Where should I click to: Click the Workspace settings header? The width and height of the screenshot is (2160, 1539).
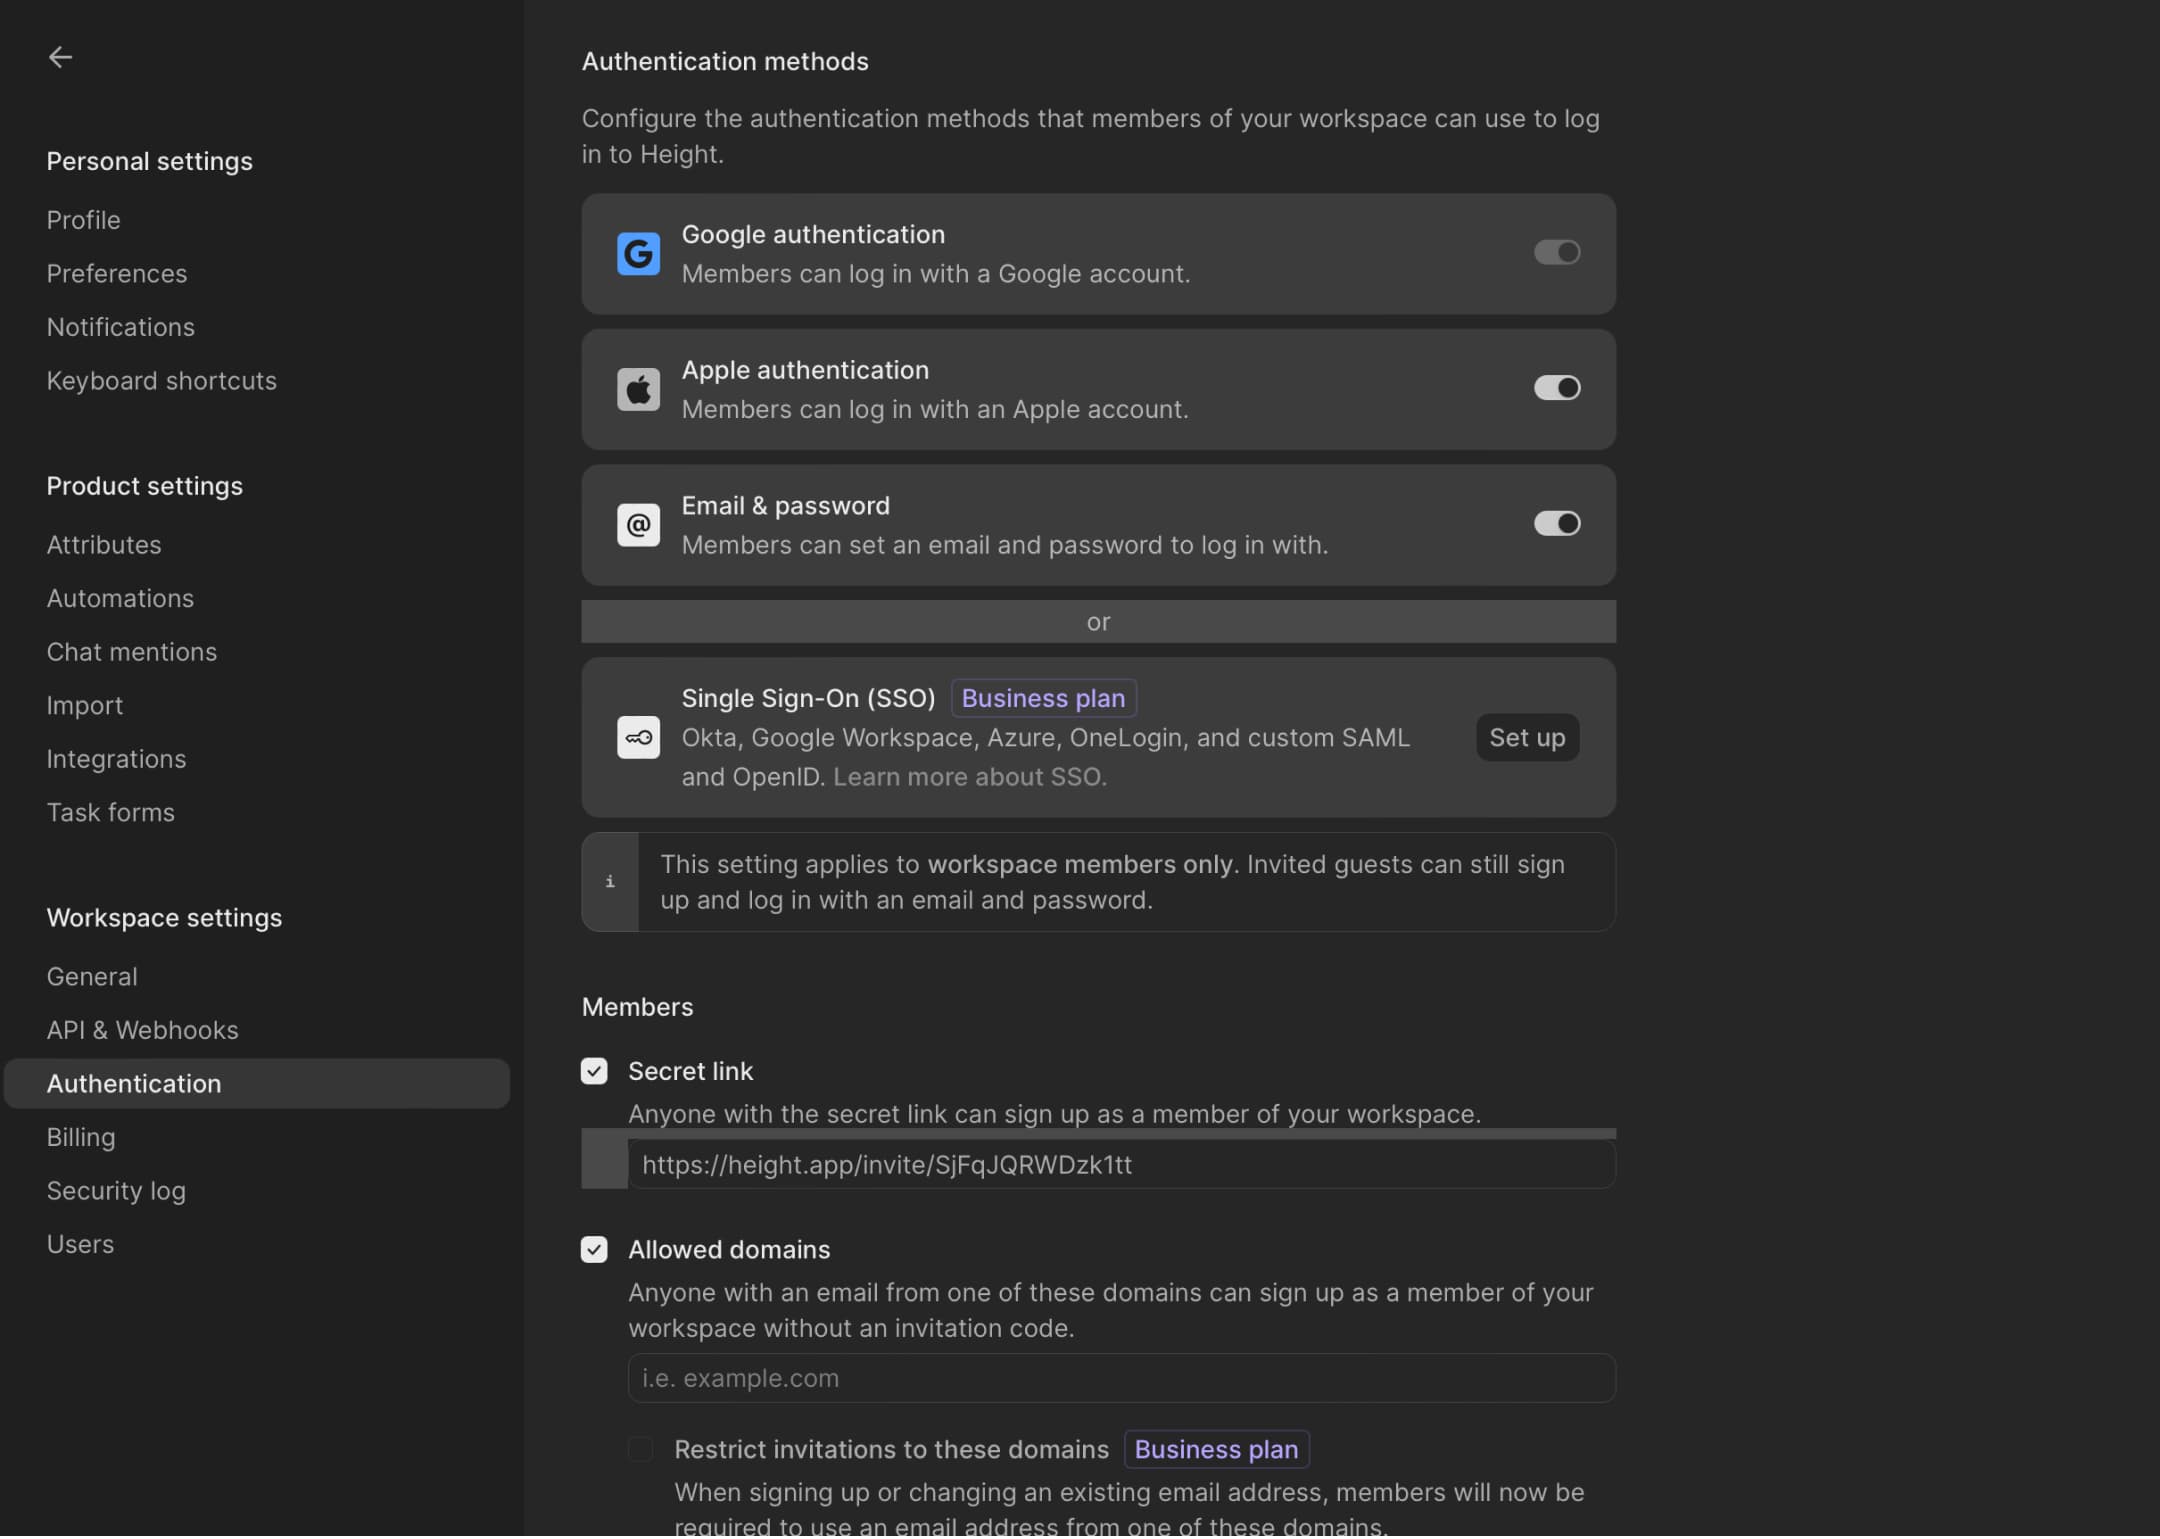[x=164, y=919]
